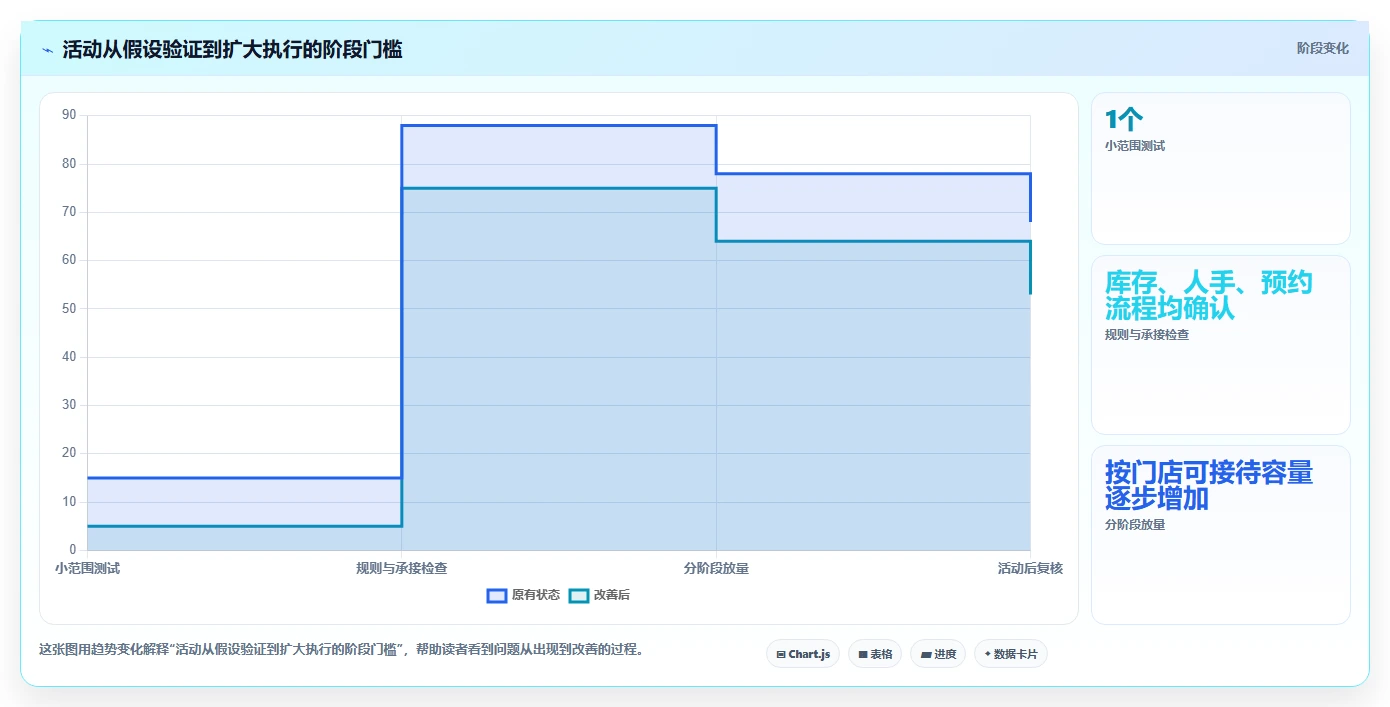Click the header icon beside the title
This screenshot has height=707, width=1390.
coord(47,50)
